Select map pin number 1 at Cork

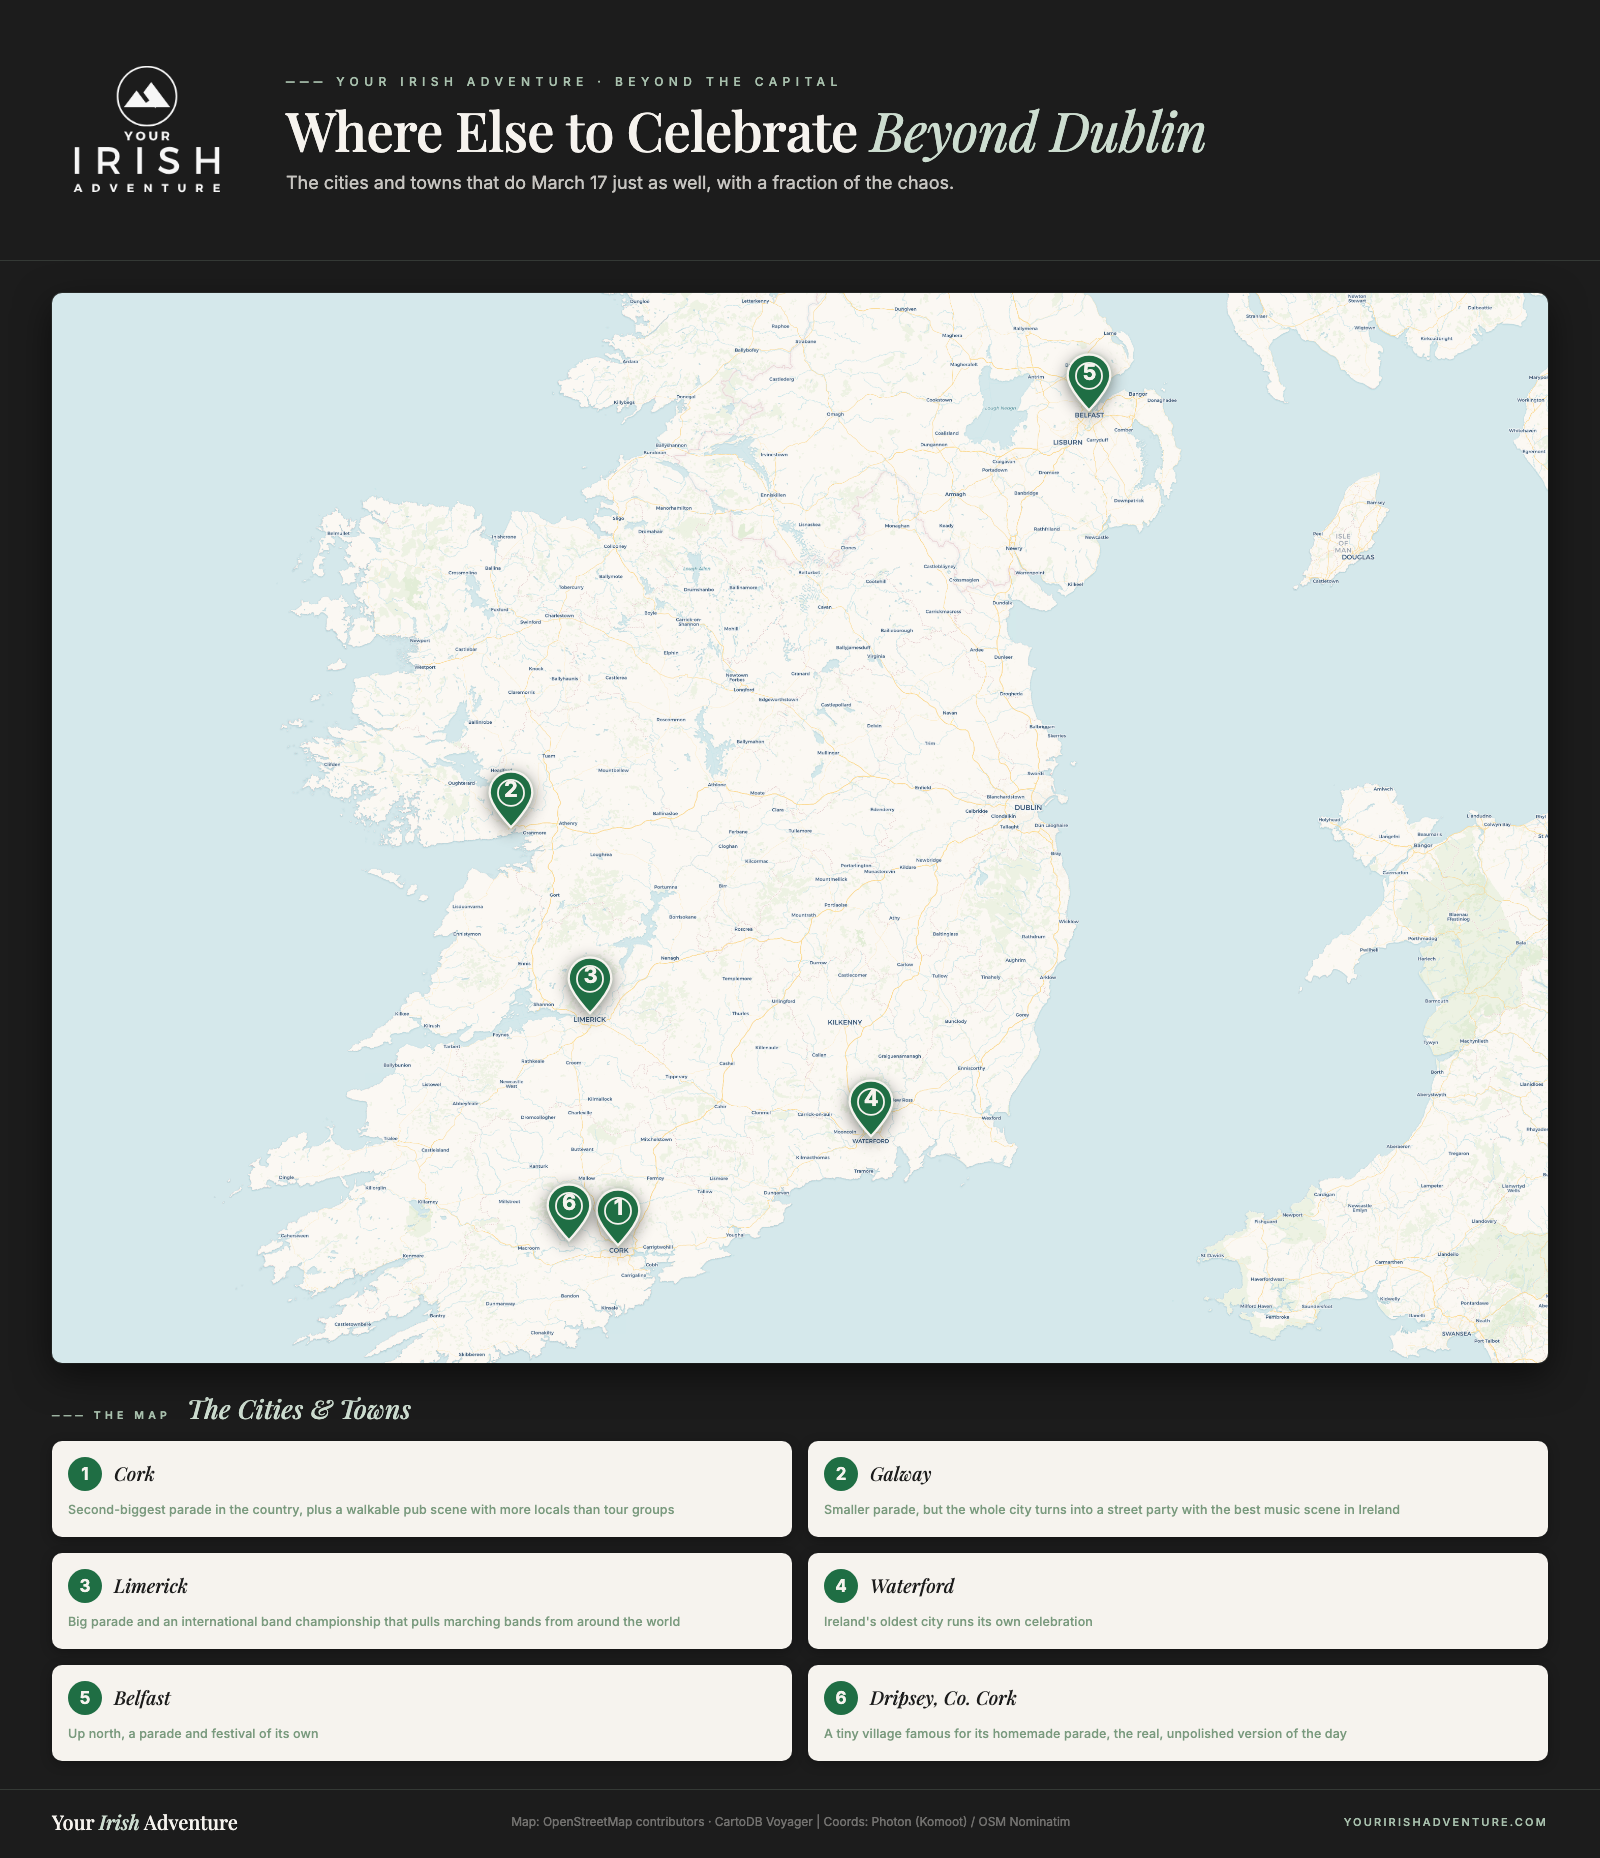pyautogui.click(x=618, y=1217)
